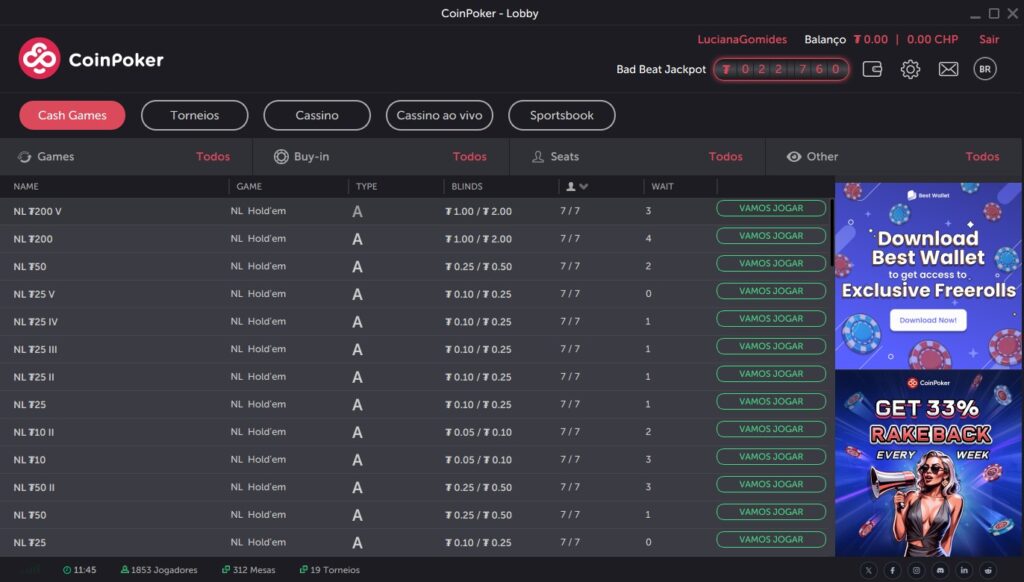Image resolution: width=1024 pixels, height=582 pixels.
Task: Select the NL ₮25 IV table row
Action: click(x=417, y=322)
